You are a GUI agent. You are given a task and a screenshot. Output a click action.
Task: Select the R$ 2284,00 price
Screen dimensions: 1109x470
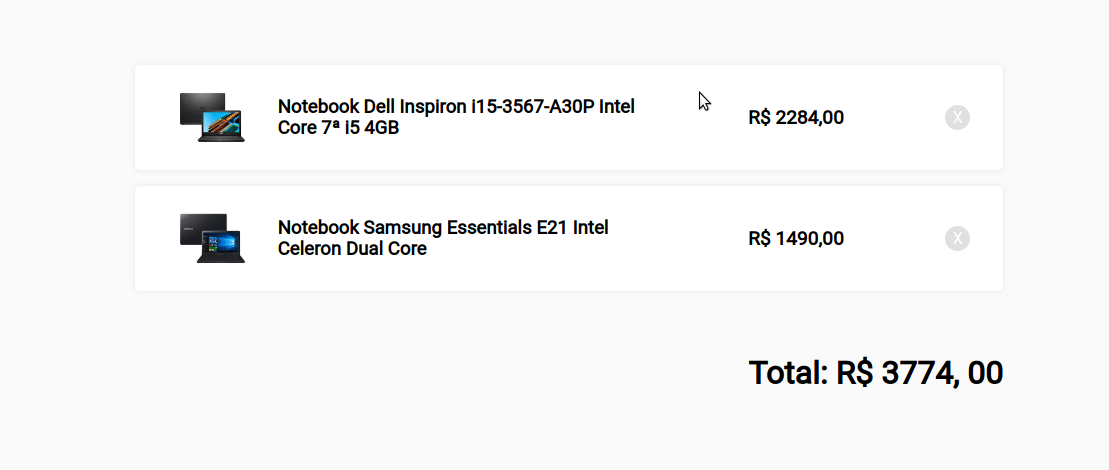pyautogui.click(x=796, y=118)
